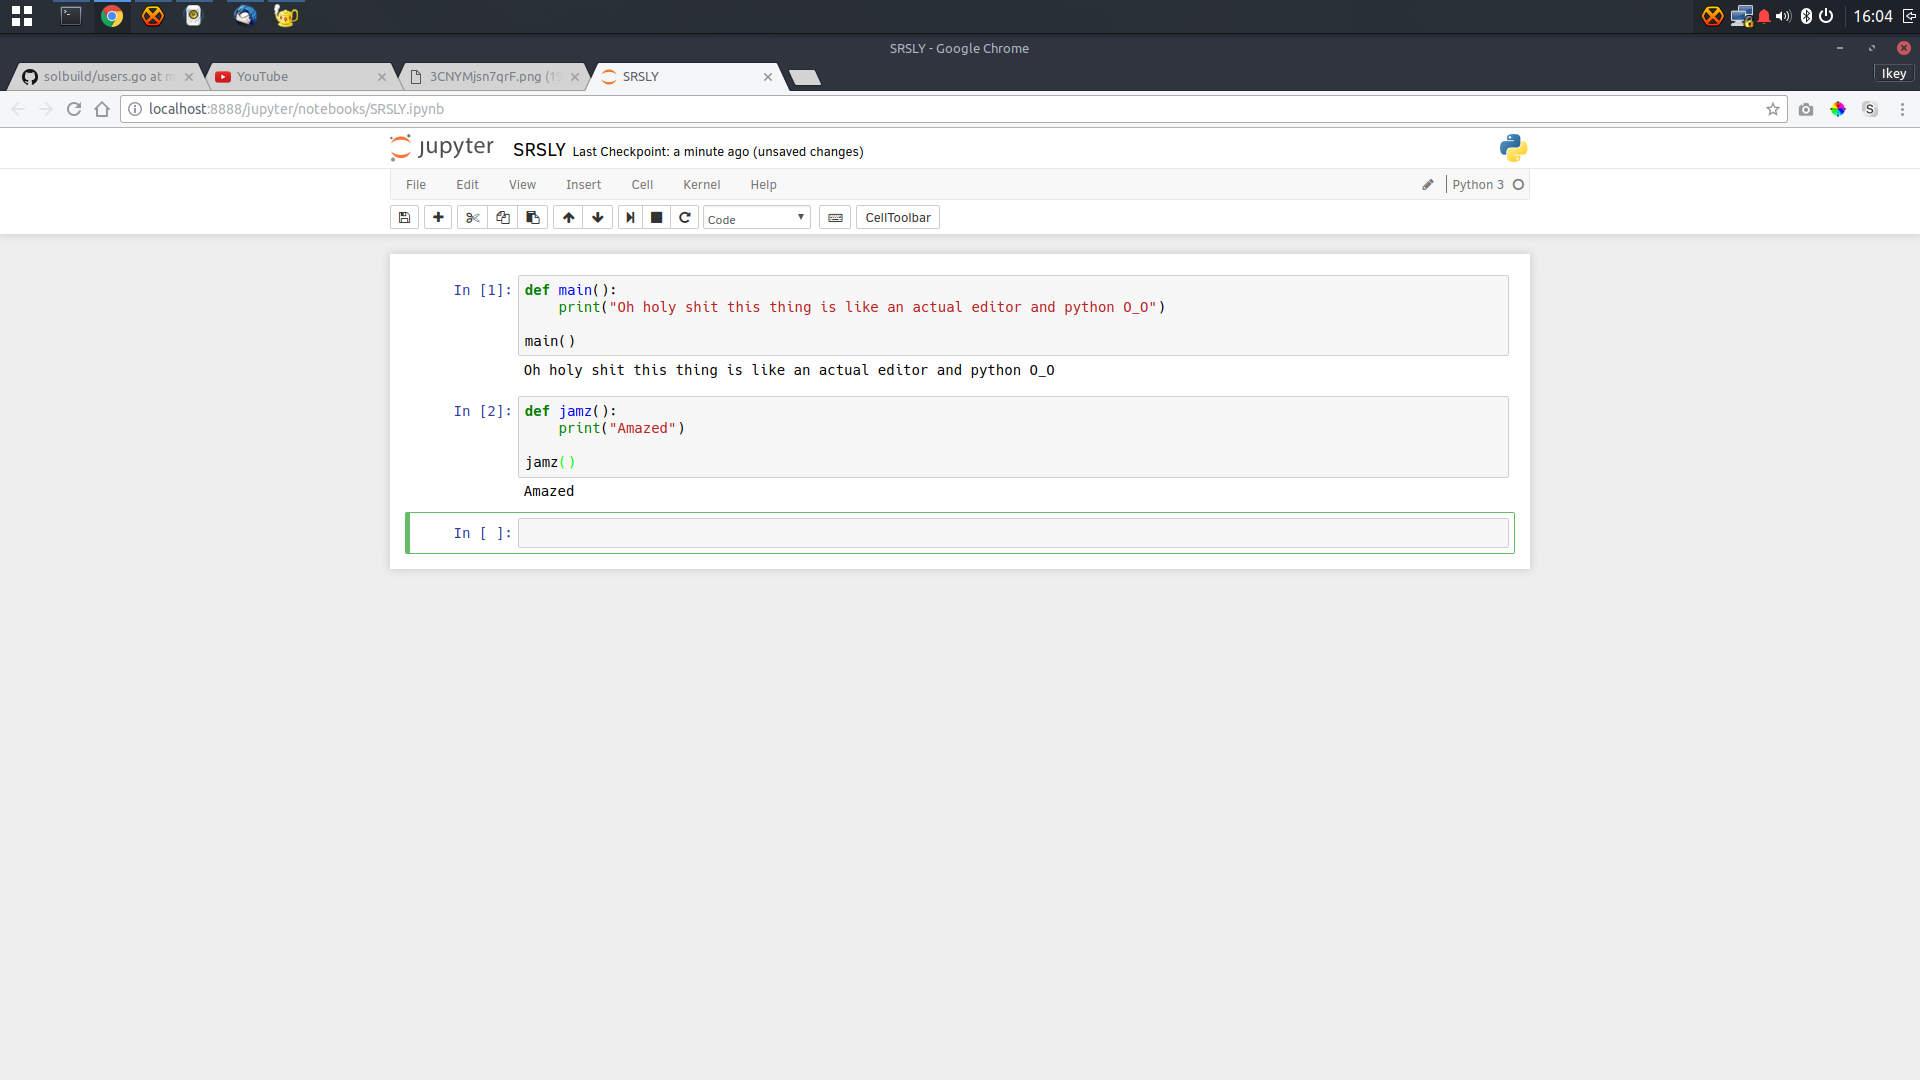Click the kernel idle circle indicator

[x=1518, y=185]
